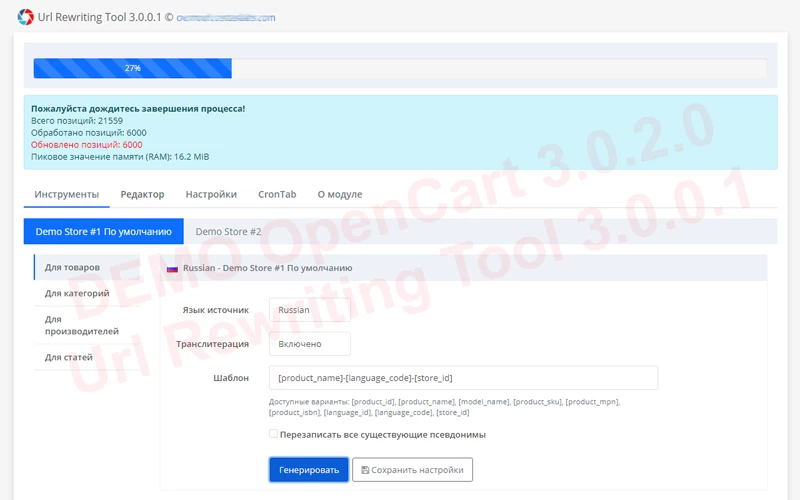Click the Шаблон field label

coord(231,378)
